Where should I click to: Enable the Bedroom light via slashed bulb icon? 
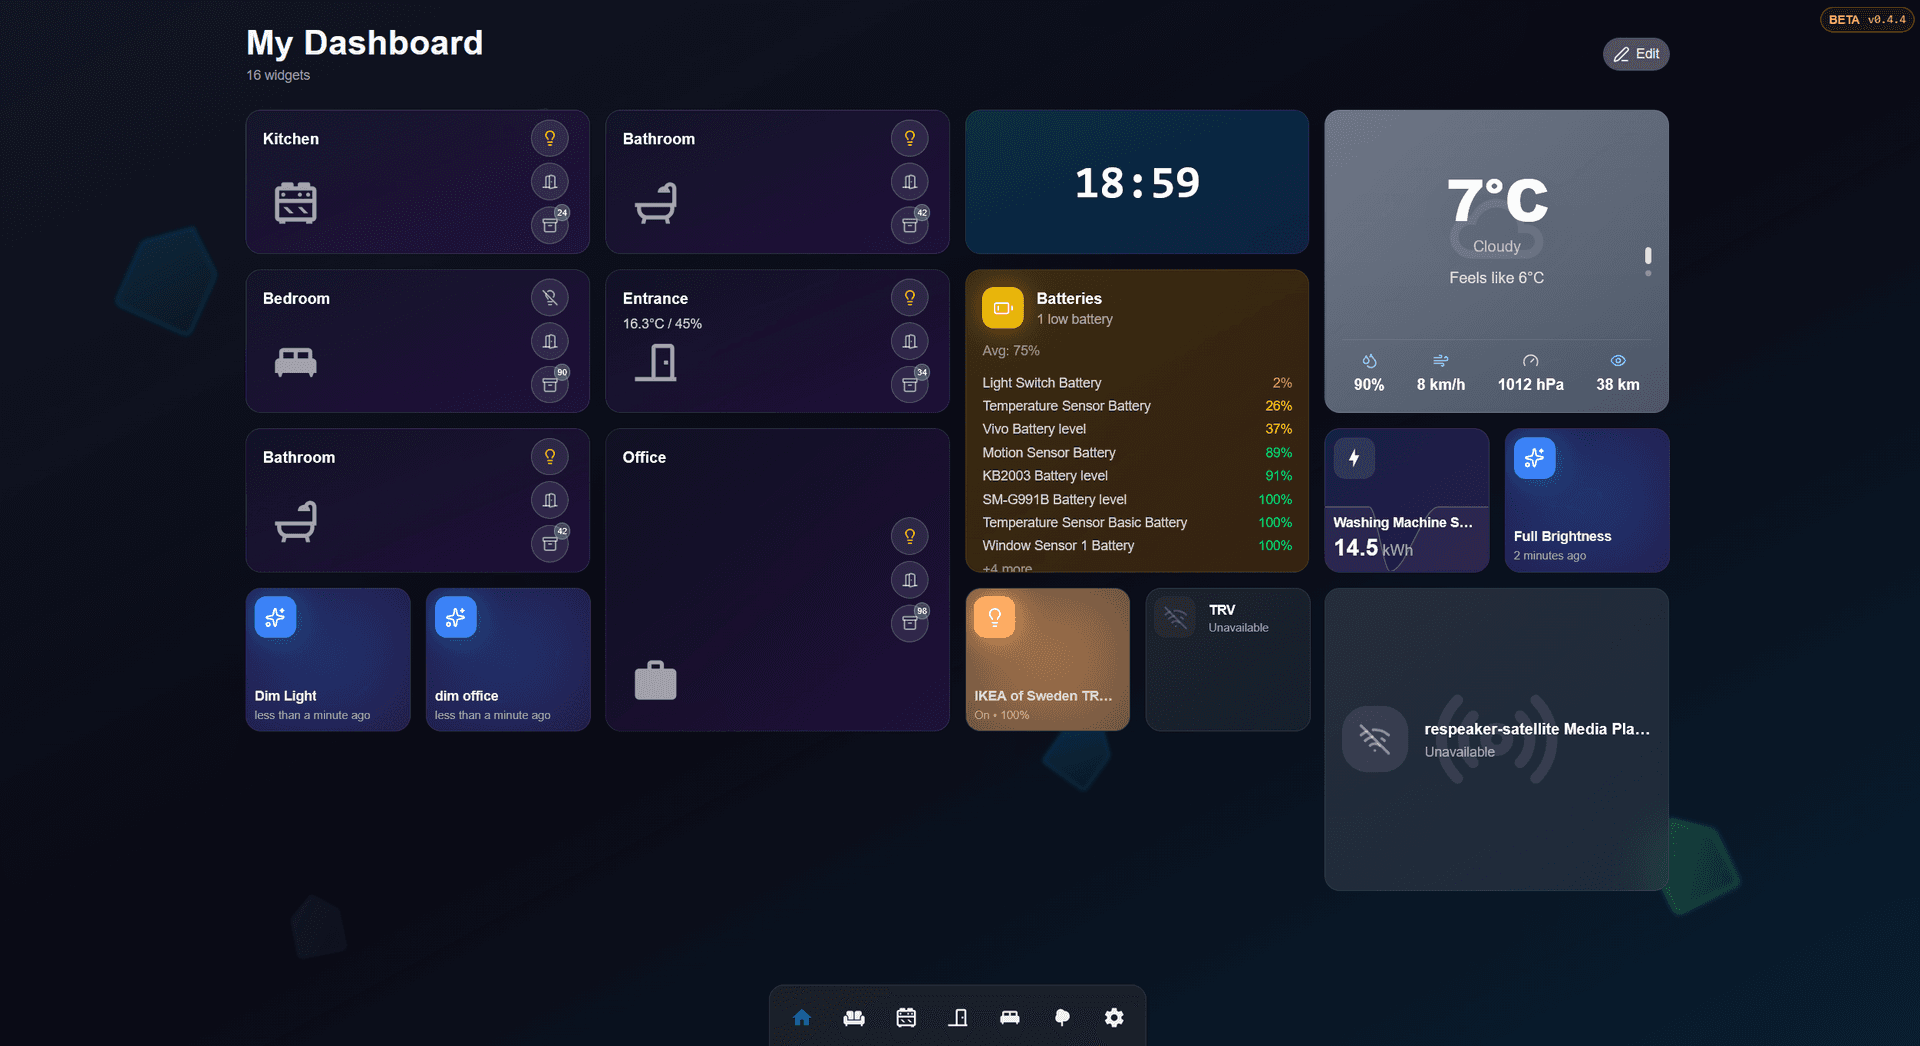pos(550,297)
